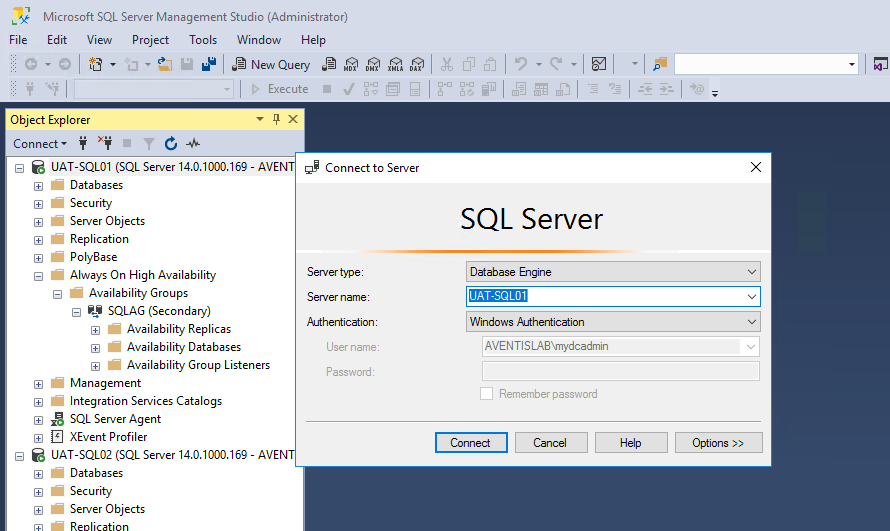Click the Stop icon in Object Explorer

tap(127, 144)
